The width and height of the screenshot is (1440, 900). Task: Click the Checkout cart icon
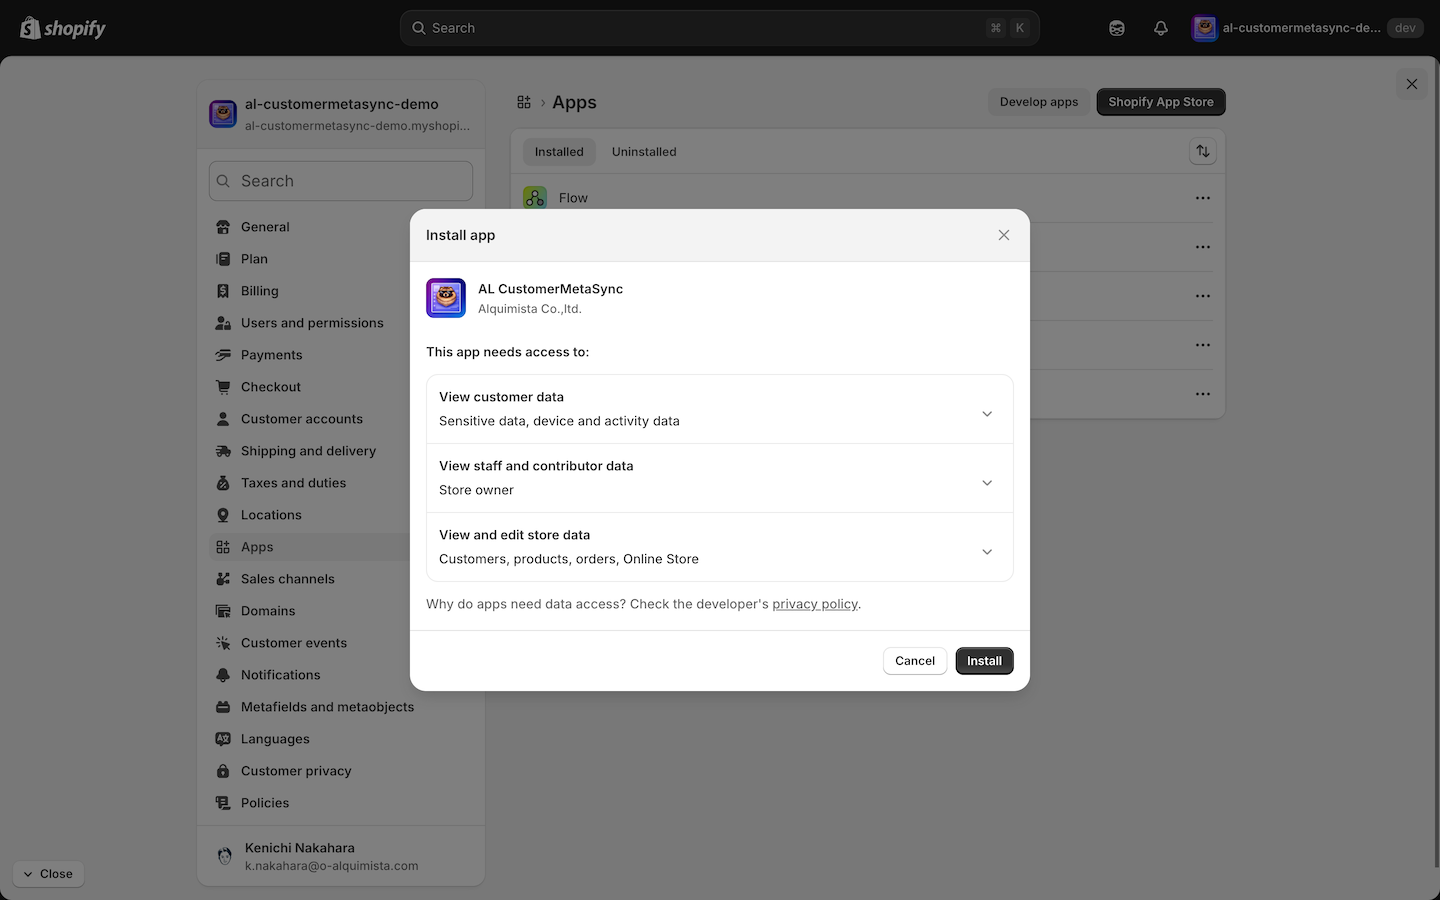point(223,387)
